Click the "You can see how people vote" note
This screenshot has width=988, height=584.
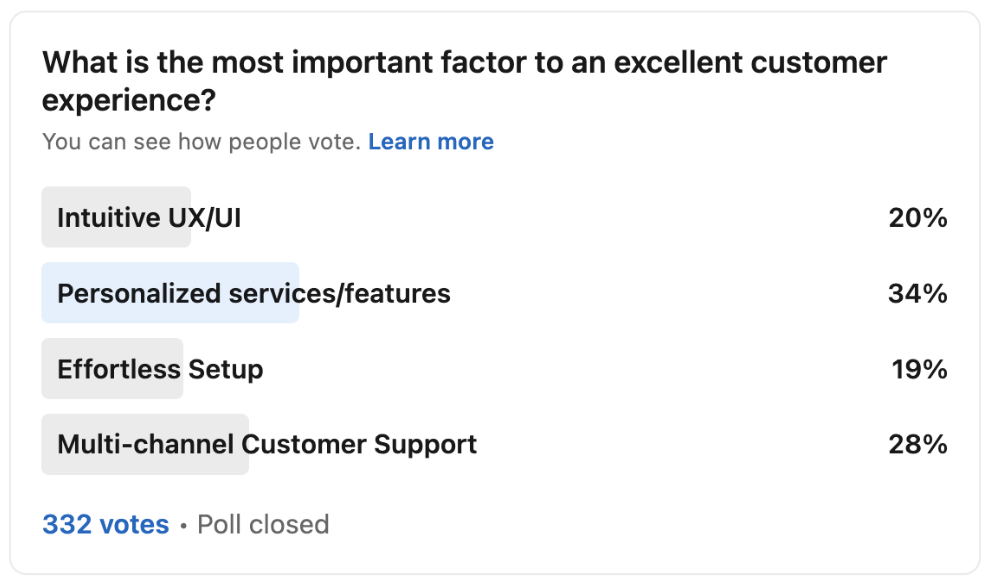202,142
